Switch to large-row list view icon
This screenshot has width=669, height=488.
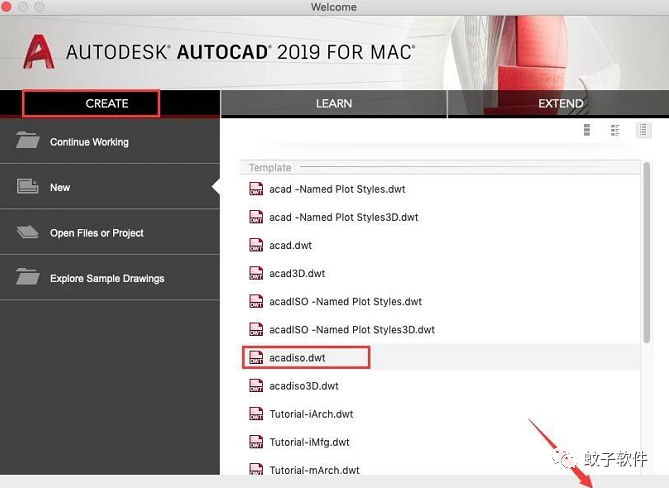click(587, 130)
